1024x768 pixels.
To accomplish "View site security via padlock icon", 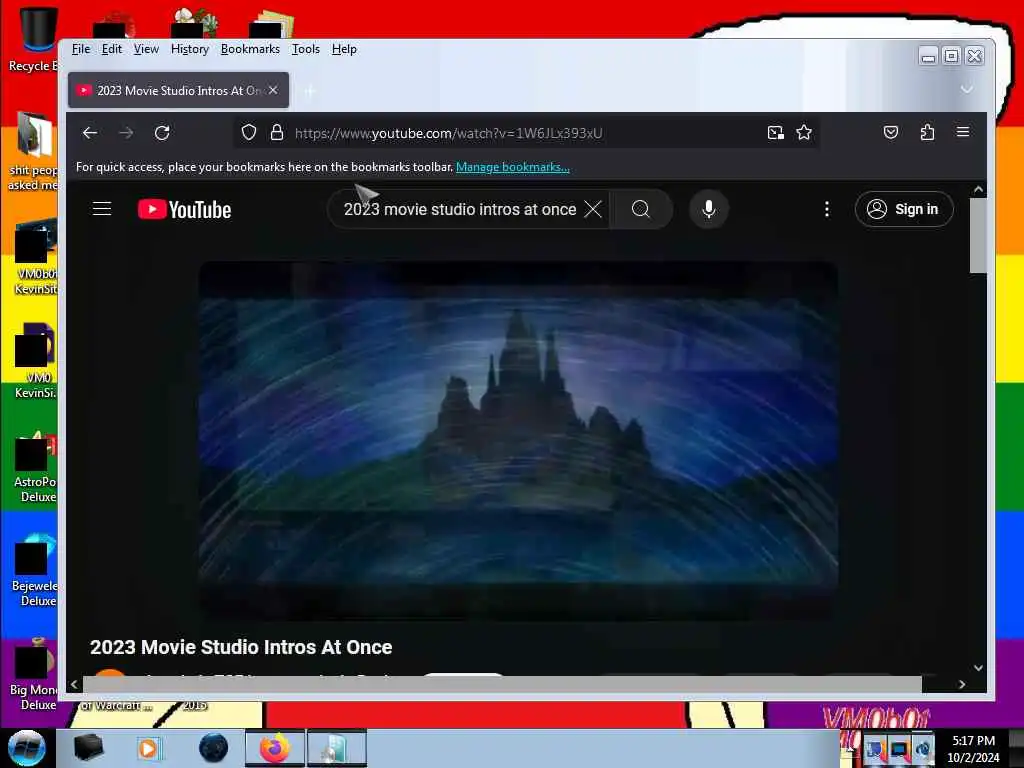I will click(277, 133).
